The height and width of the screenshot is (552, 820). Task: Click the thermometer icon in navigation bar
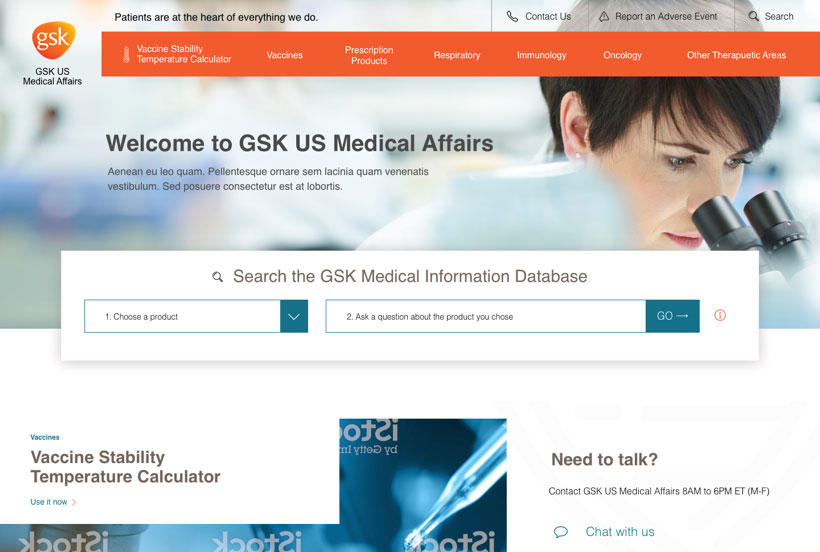point(126,55)
